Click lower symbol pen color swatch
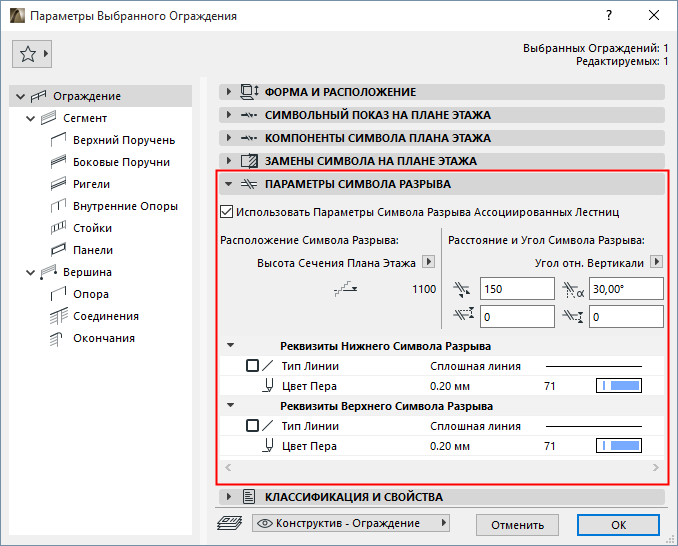The width and height of the screenshot is (678, 546). coord(619,386)
